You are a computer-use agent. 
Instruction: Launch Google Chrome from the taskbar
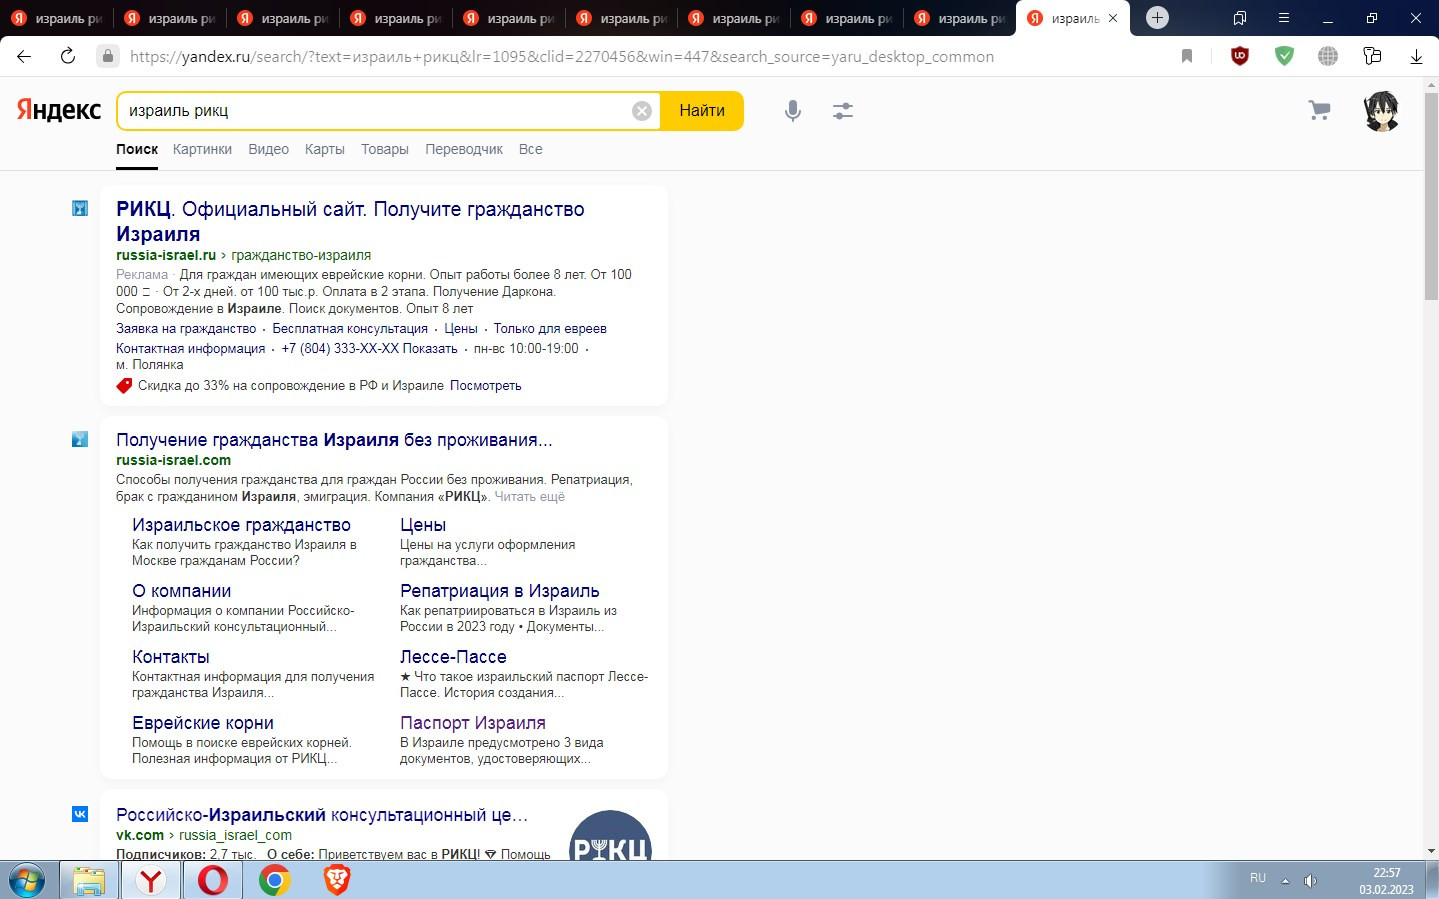pyautogui.click(x=275, y=881)
